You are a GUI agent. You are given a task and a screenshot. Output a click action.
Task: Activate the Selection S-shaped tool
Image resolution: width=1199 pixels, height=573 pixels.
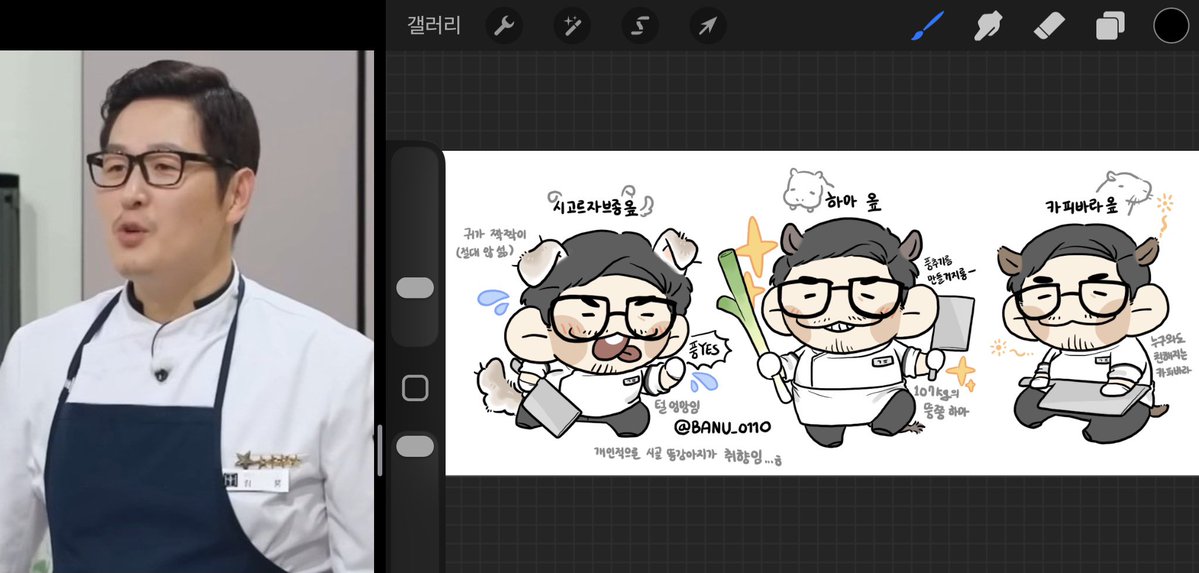pyautogui.click(x=640, y=27)
